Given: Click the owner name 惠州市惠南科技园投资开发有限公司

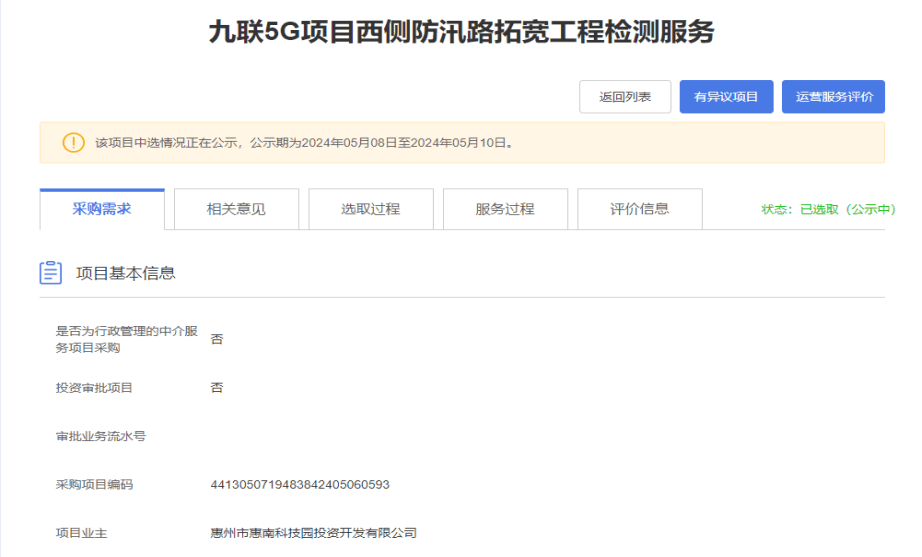Looking at the screenshot, I should click(313, 533).
